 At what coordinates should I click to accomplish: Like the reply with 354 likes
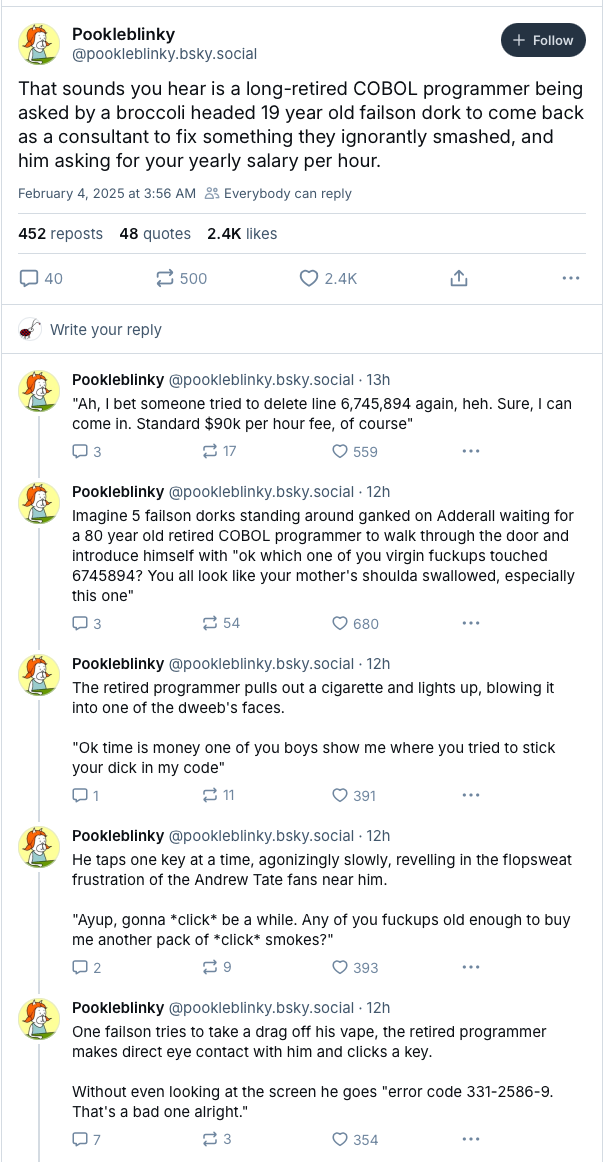point(341,1139)
